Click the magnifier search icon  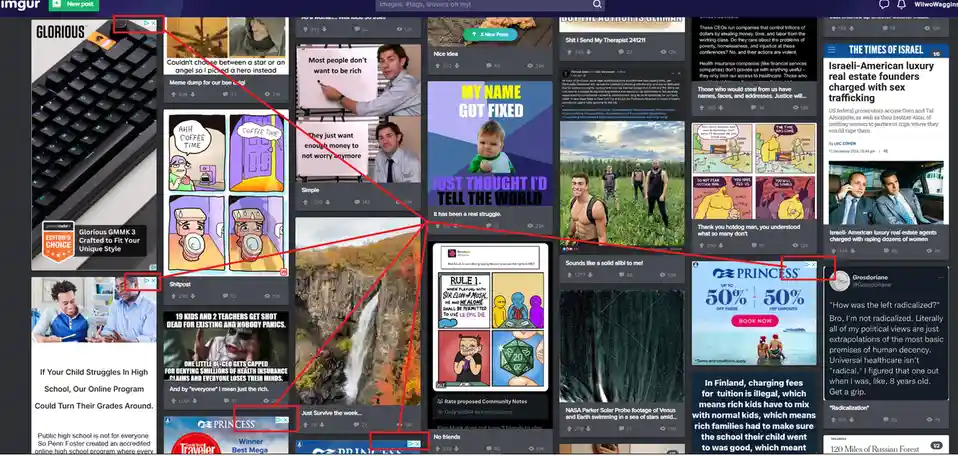click(x=597, y=4)
